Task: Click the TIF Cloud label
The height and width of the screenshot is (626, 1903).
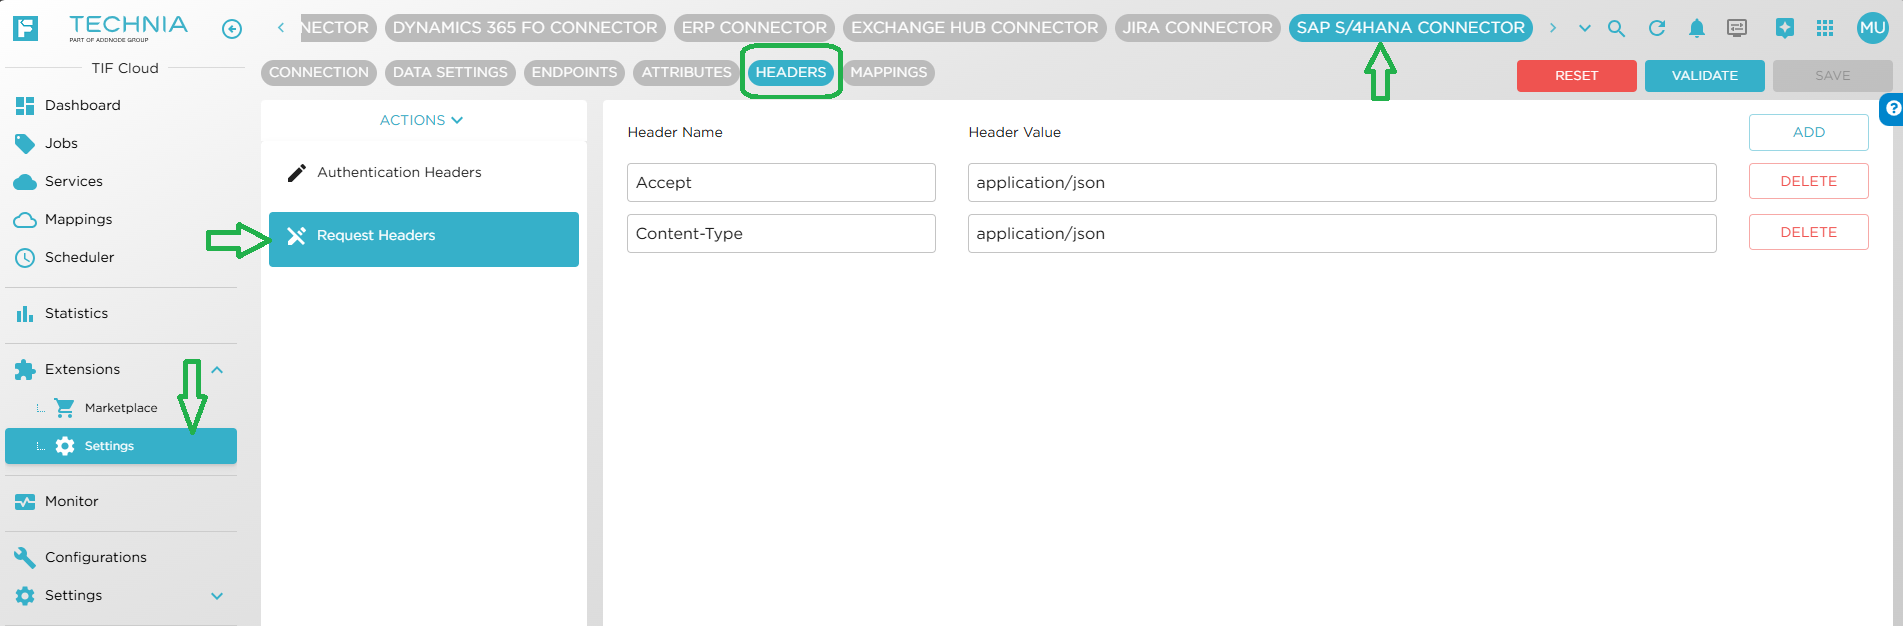Action: coord(125,68)
